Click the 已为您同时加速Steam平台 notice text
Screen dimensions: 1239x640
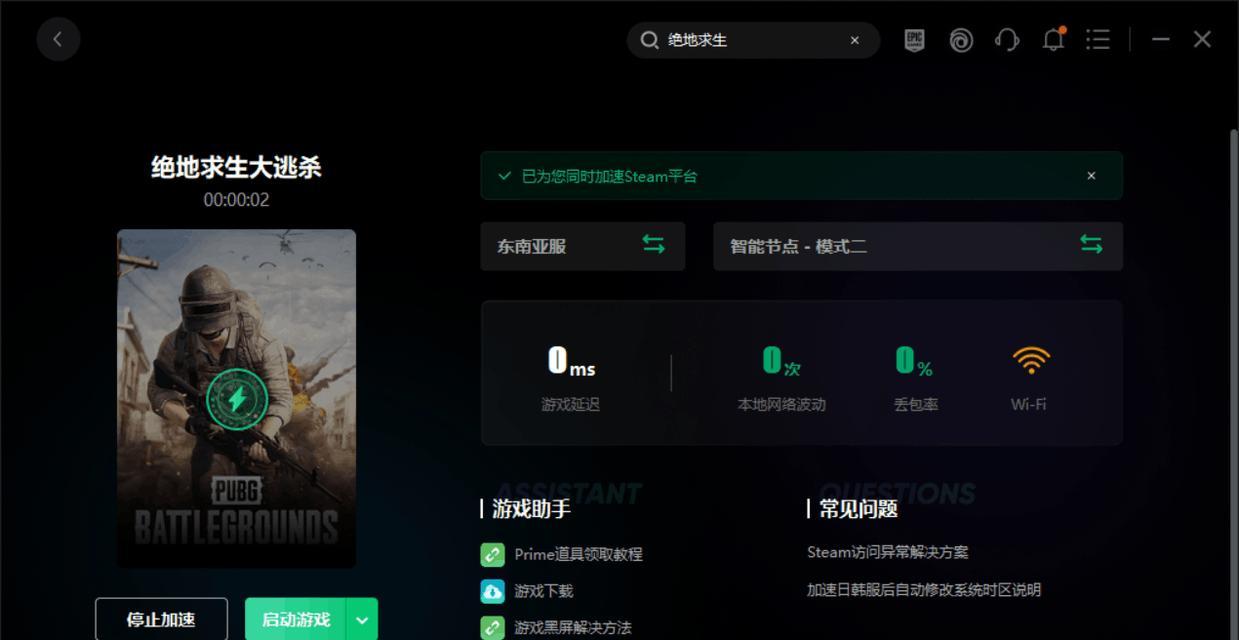click(610, 176)
